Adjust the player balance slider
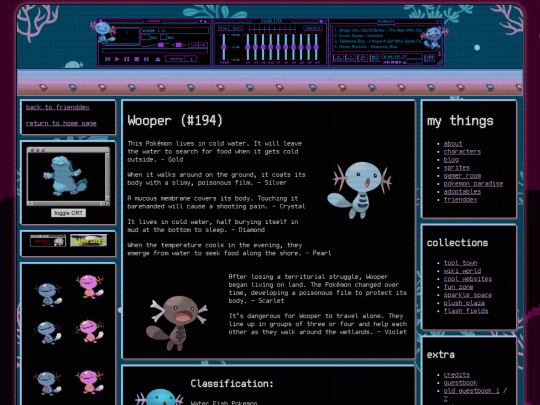The height and width of the screenshot is (405, 540). click(x=179, y=45)
